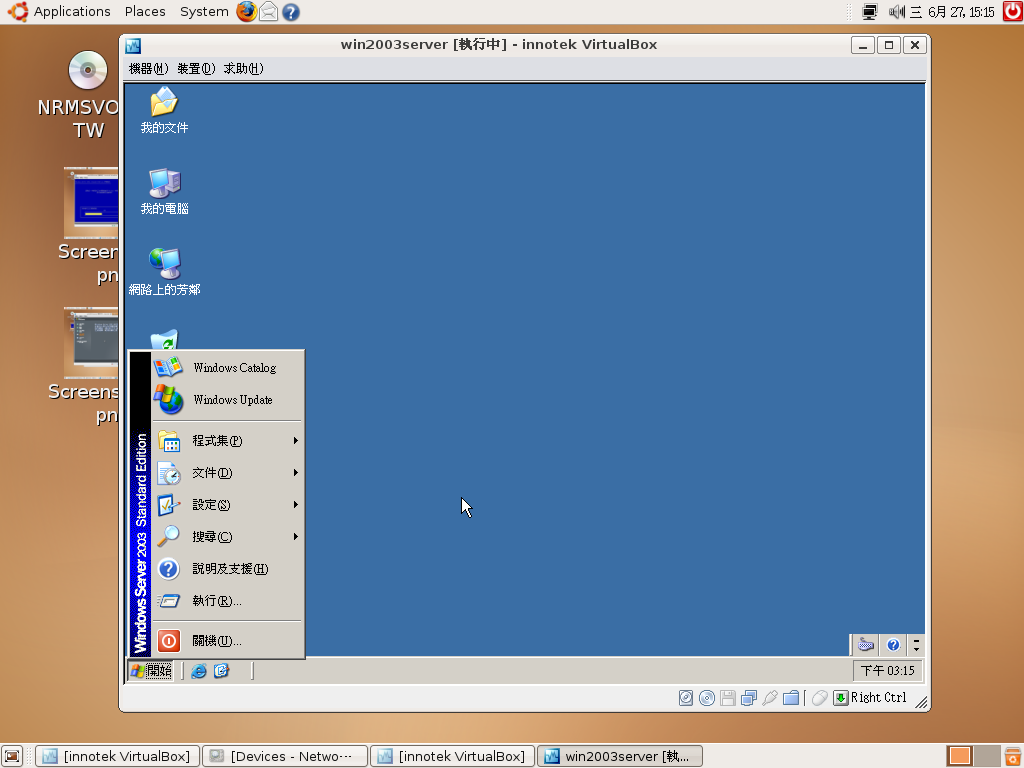Open Windows Update from the Start menu

tap(228, 400)
